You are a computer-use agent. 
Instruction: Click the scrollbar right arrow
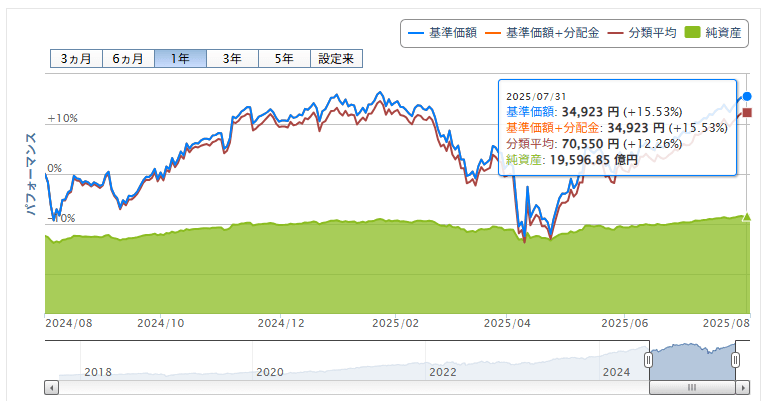pos(742,388)
